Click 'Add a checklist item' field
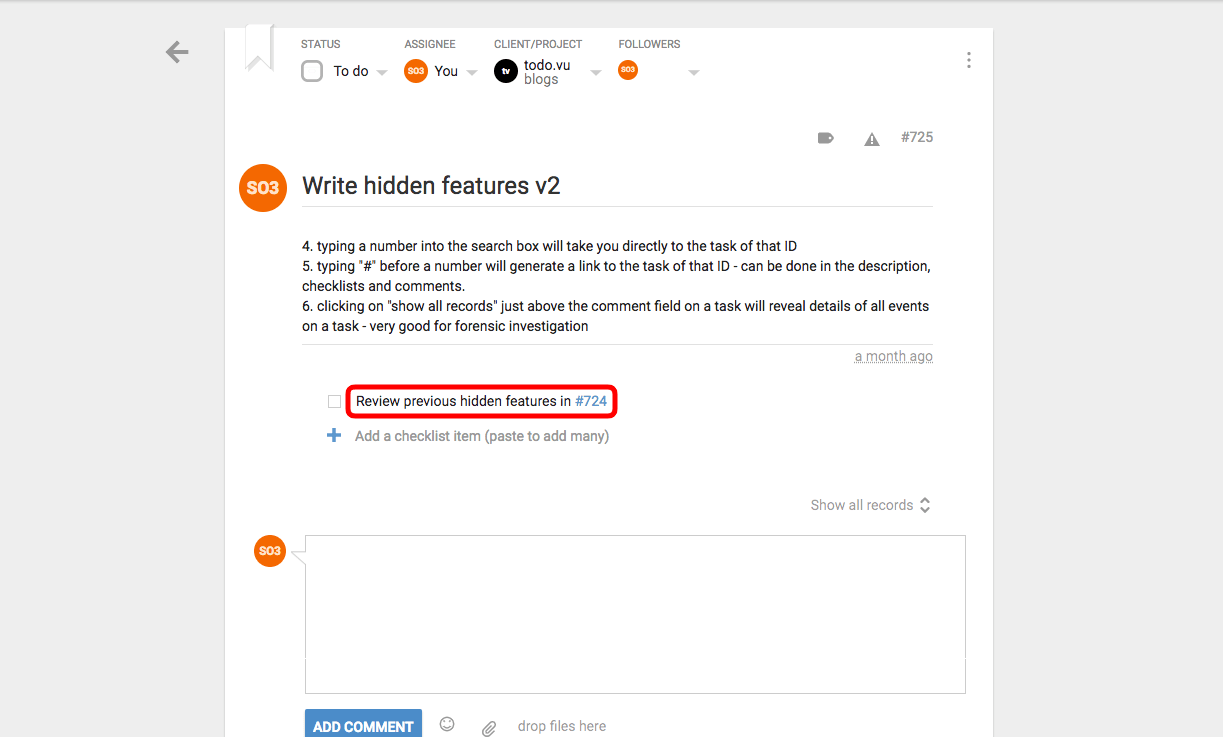This screenshot has width=1223, height=737. click(482, 436)
